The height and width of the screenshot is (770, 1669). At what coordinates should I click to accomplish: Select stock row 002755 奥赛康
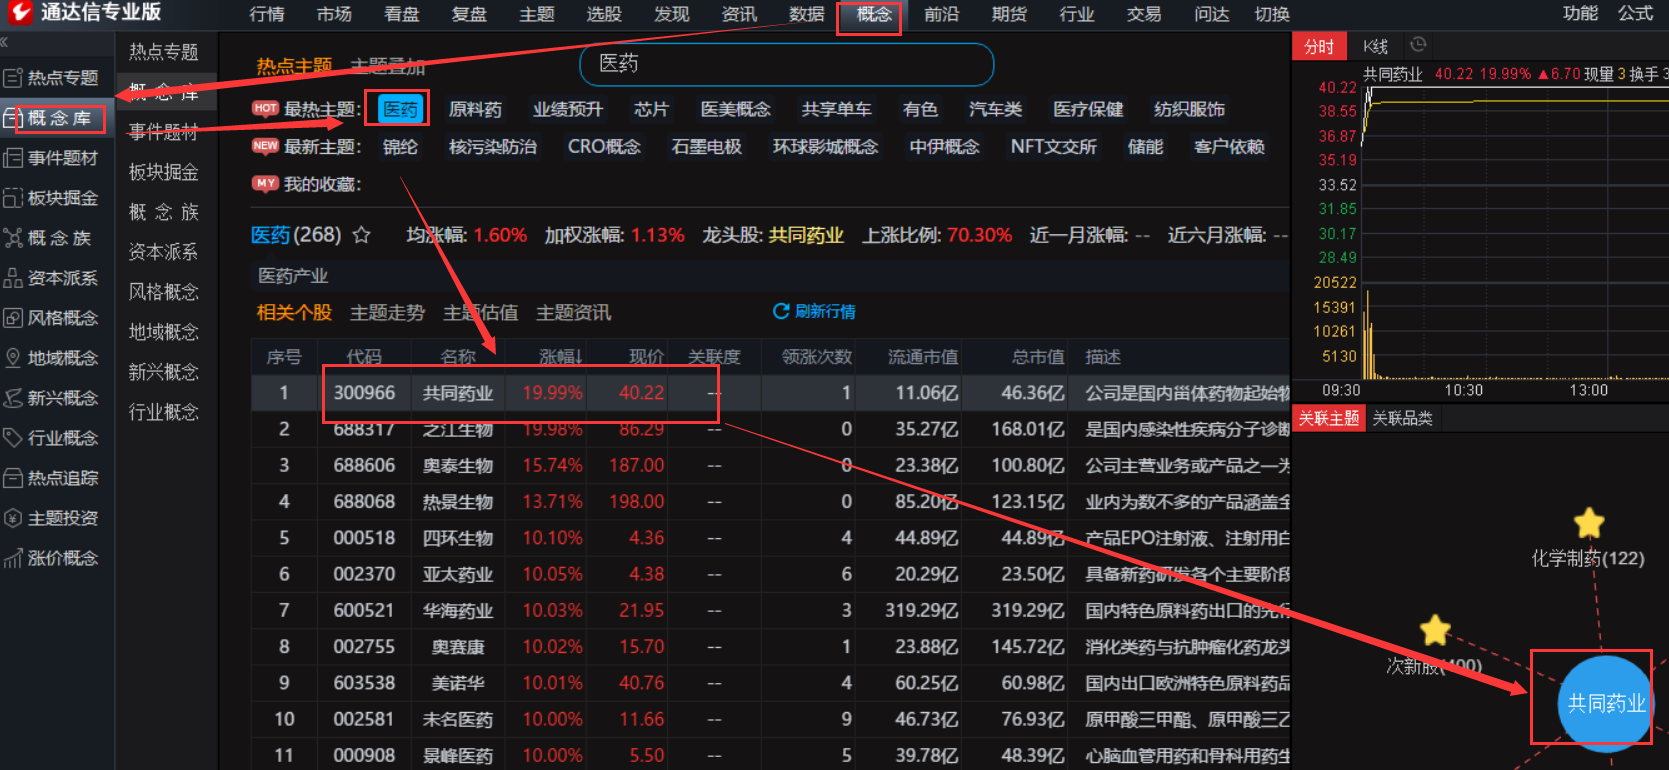click(x=770, y=647)
